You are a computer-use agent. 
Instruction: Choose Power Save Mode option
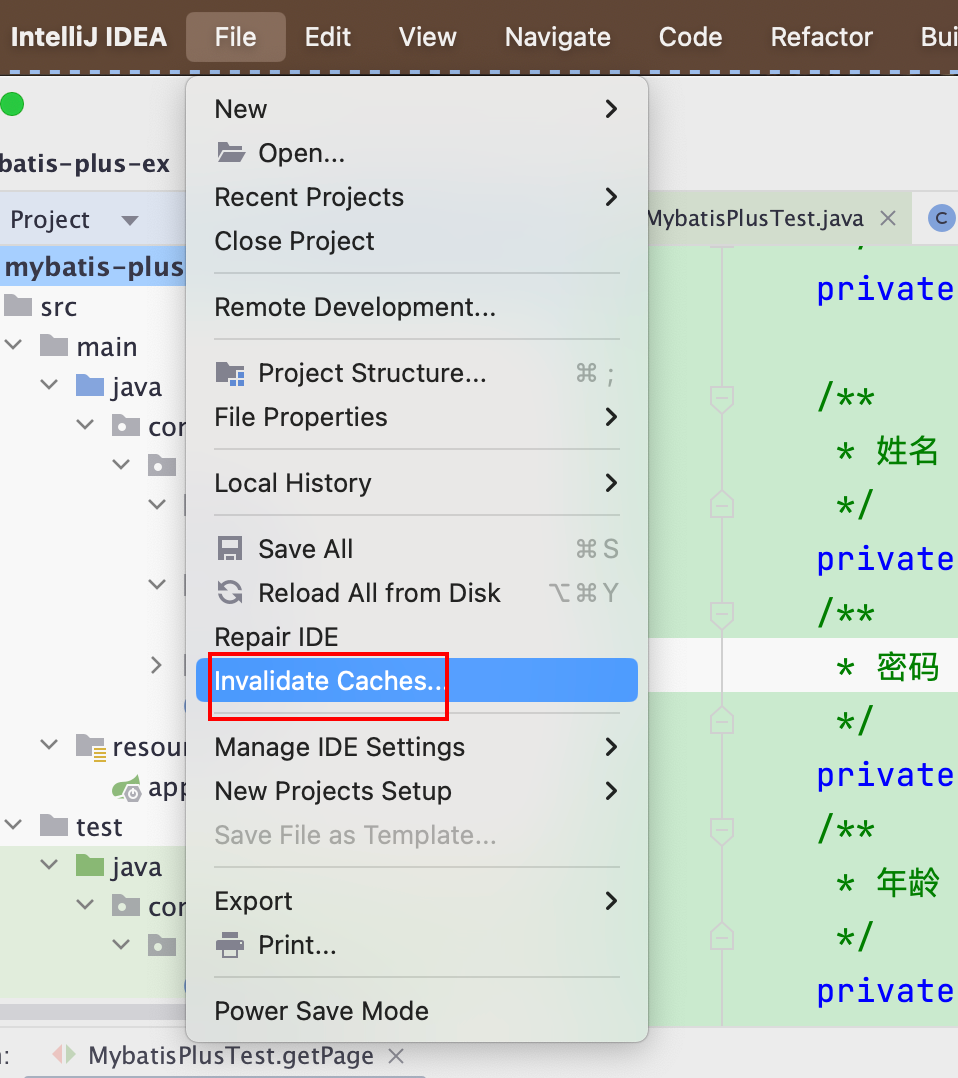point(321,1011)
